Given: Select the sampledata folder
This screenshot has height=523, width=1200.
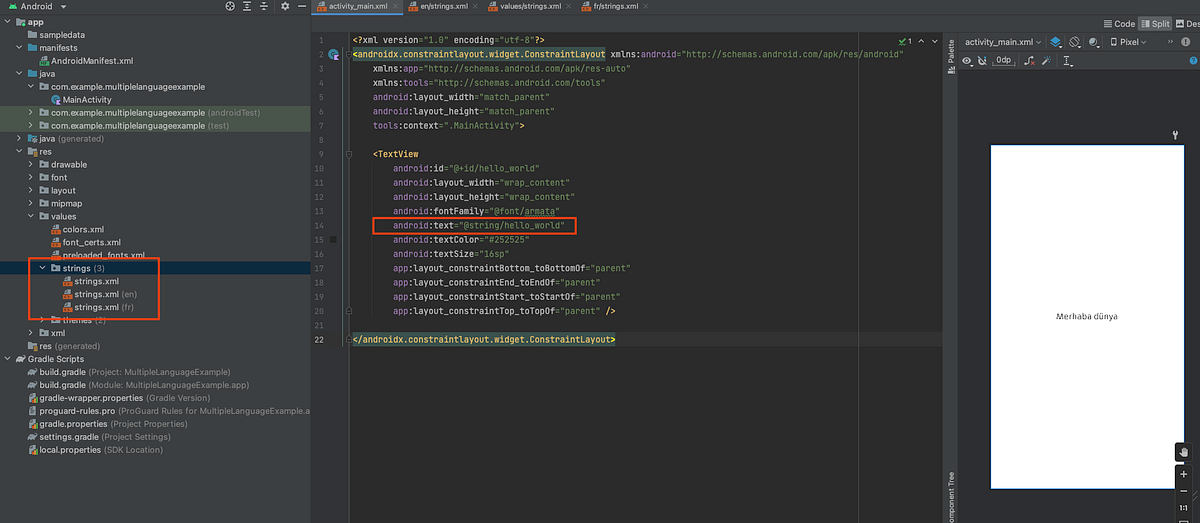Looking at the screenshot, I should pos(58,34).
